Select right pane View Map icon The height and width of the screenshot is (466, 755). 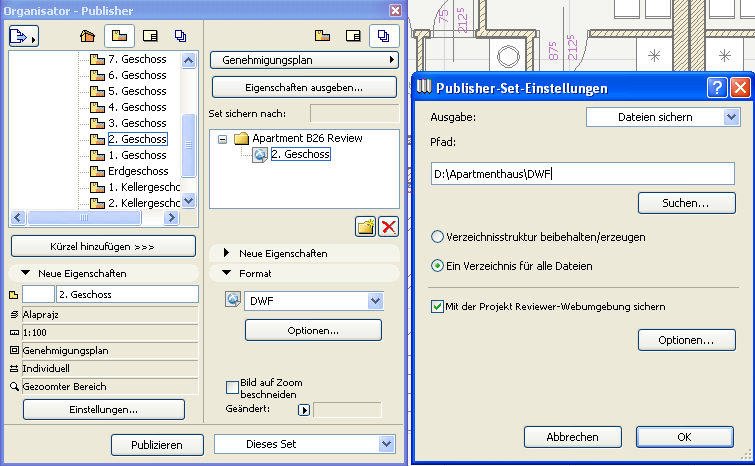(322, 36)
